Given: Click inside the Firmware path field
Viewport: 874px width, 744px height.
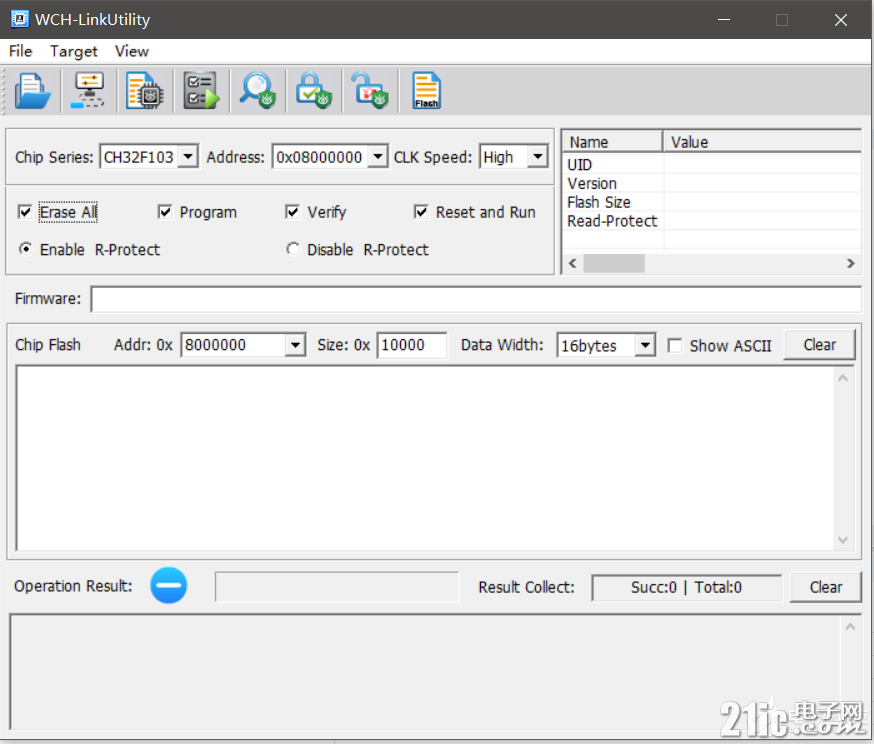Looking at the screenshot, I should (476, 299).
